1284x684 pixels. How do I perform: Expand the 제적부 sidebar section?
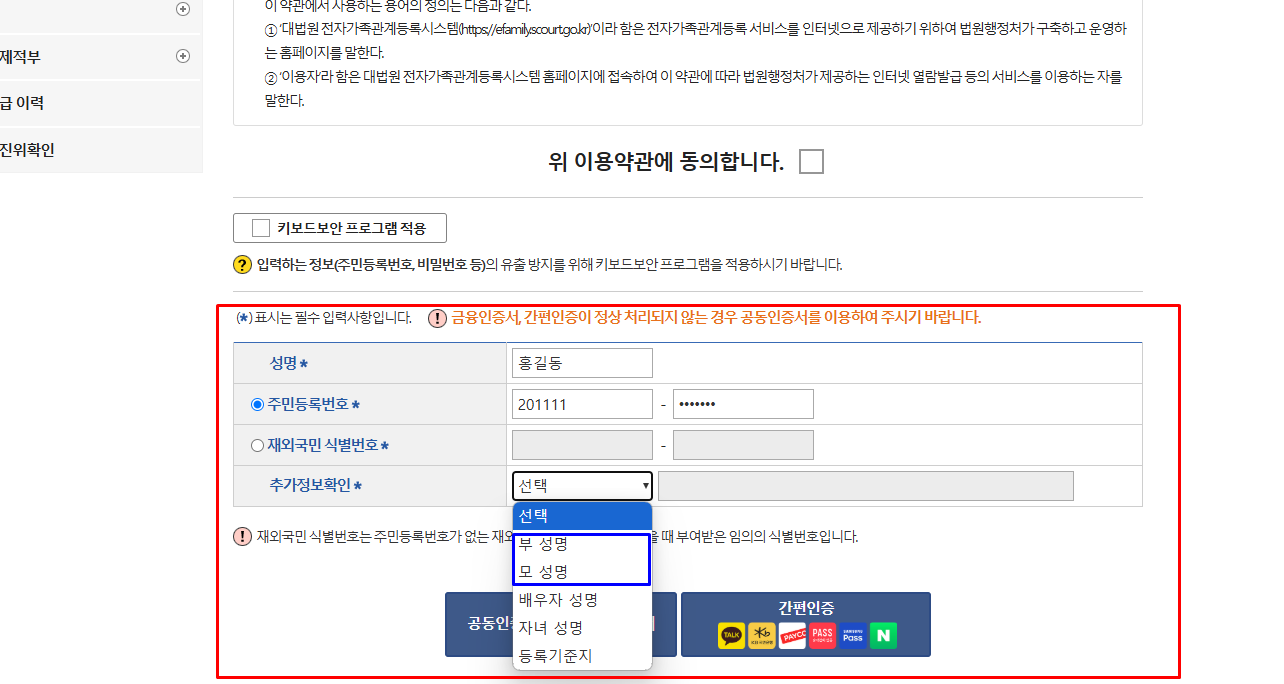[182, 57]
